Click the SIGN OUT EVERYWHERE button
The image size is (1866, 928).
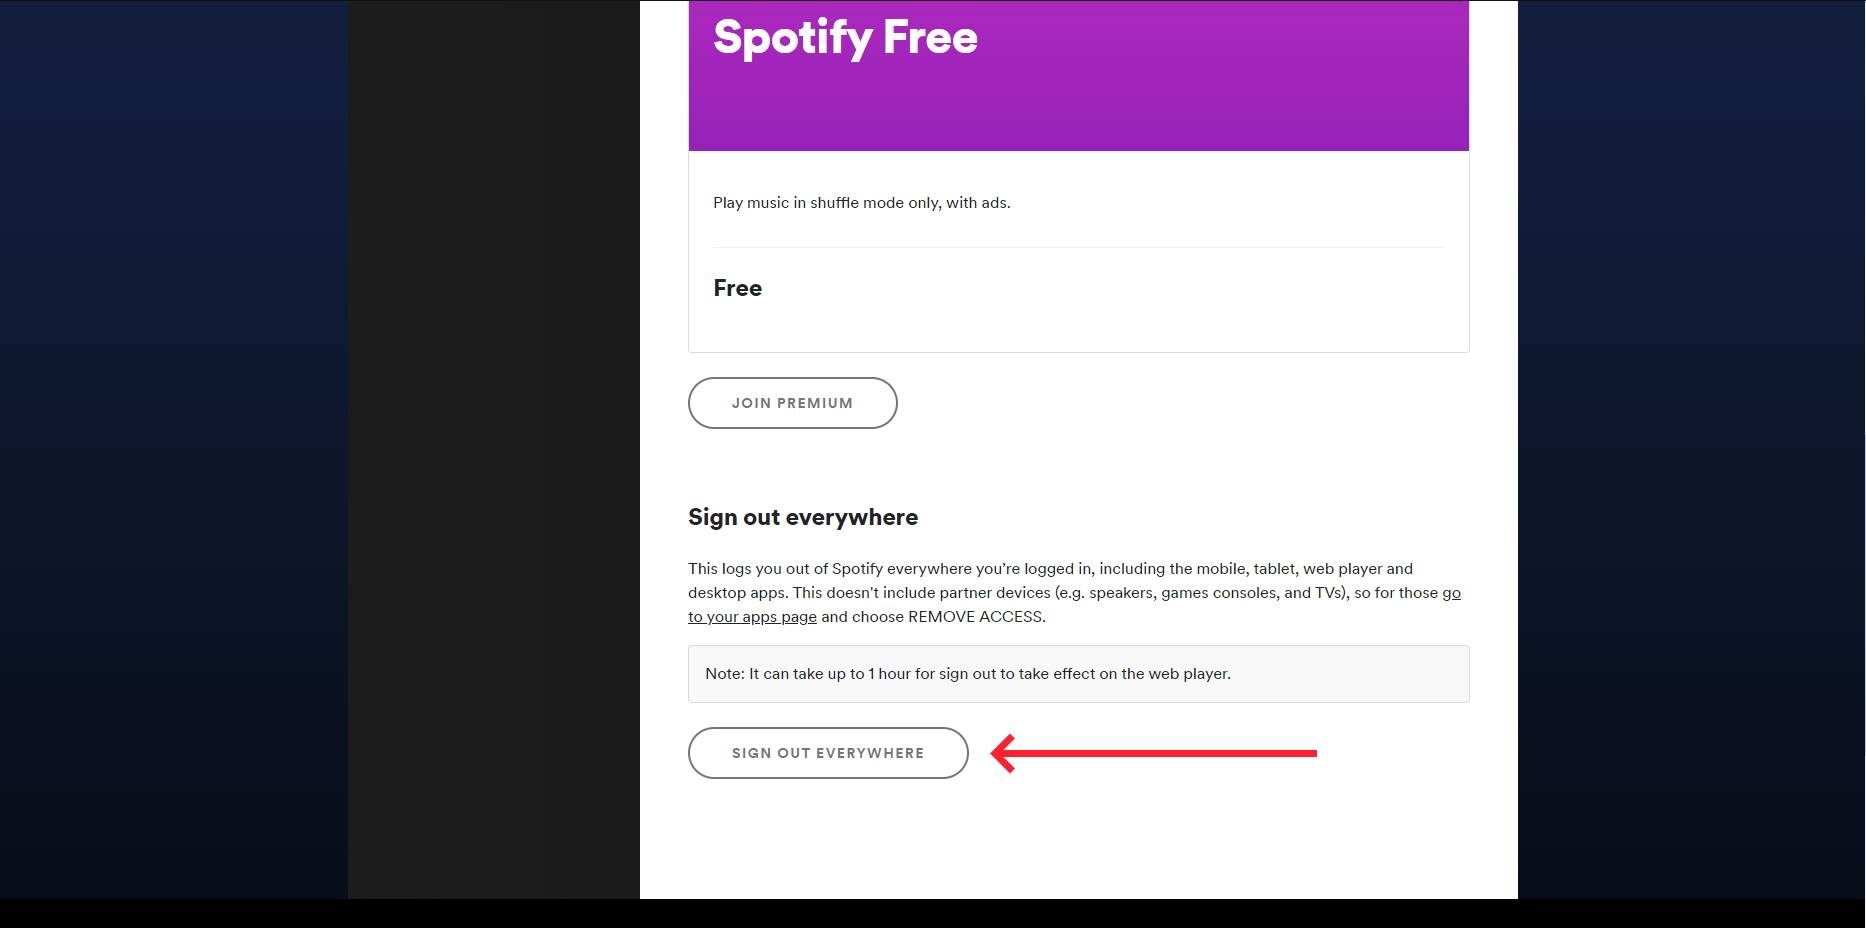827,752
